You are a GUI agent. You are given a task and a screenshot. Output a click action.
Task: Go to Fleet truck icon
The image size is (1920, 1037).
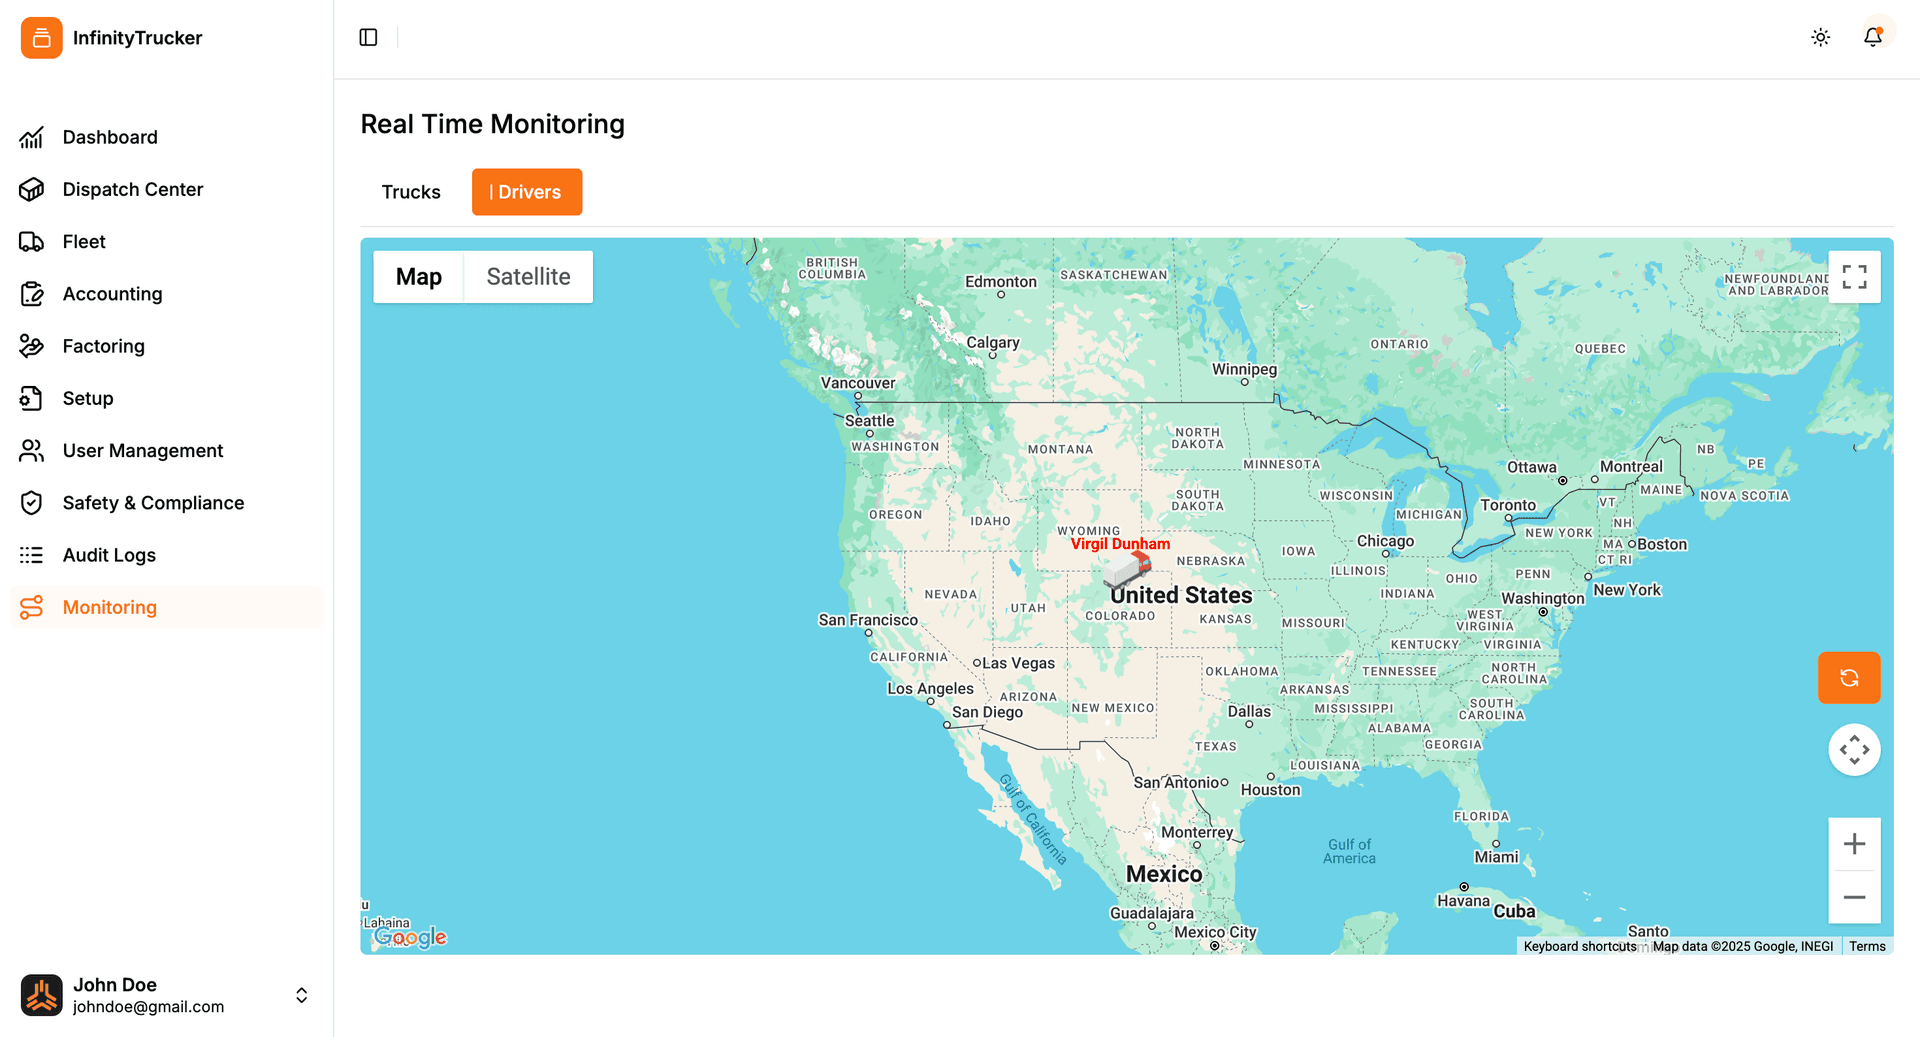pyautogui.click(x=32, y=241)
